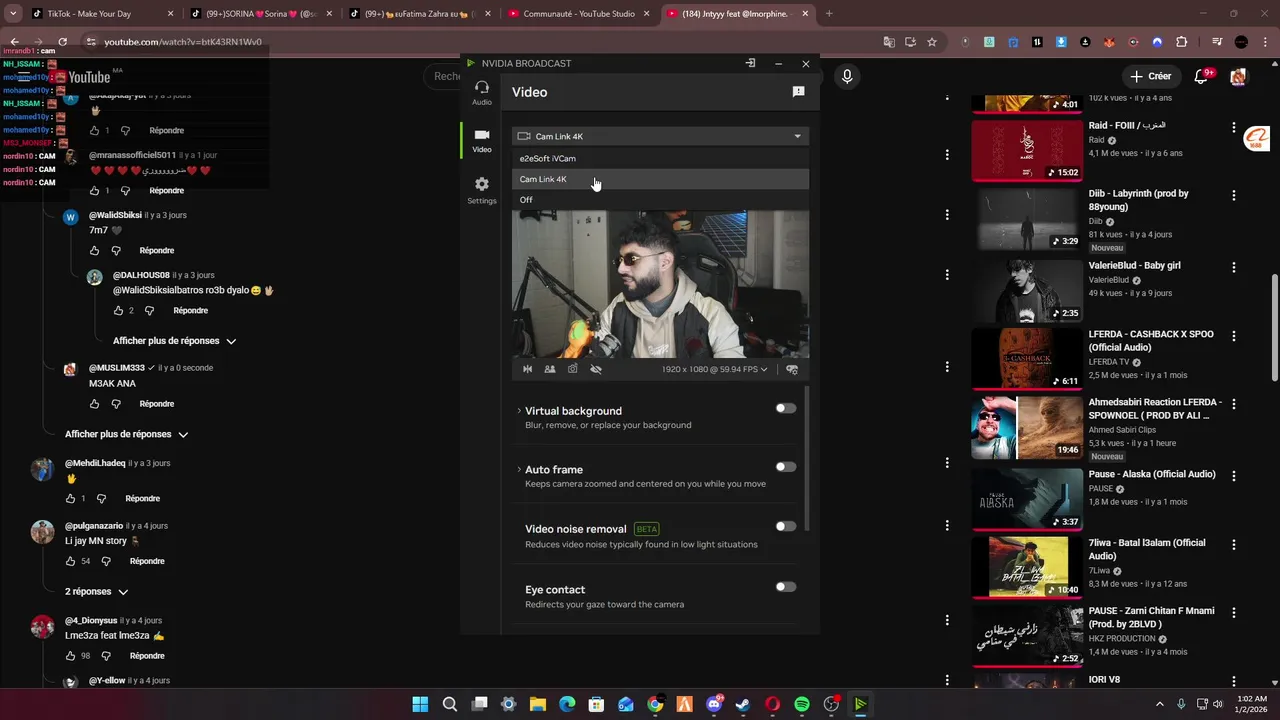Open the resolution dropdown showing 1920 x 1080 @ 59.94 FPS

click(714, 369)
